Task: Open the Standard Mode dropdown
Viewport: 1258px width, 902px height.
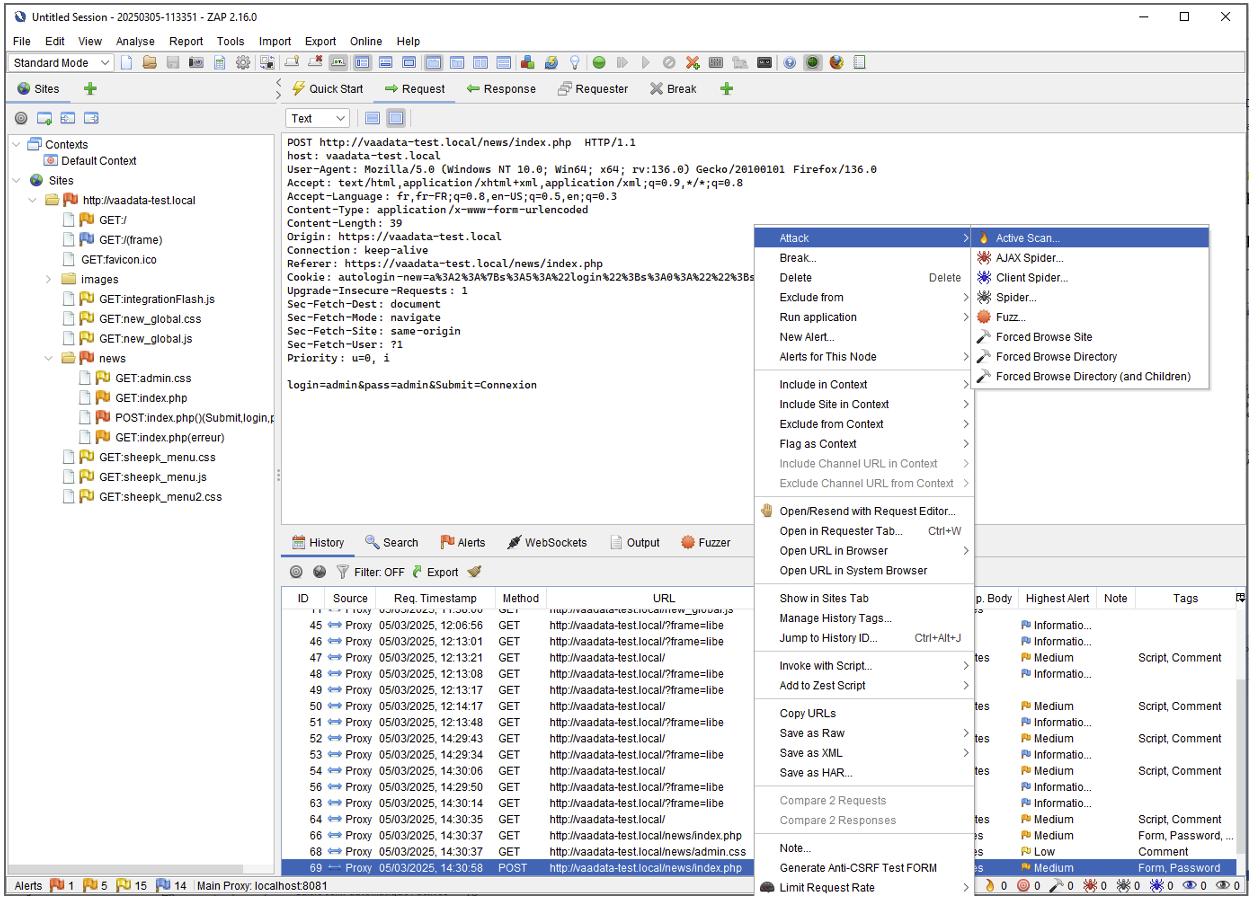Action: click(x=60, y=62)
